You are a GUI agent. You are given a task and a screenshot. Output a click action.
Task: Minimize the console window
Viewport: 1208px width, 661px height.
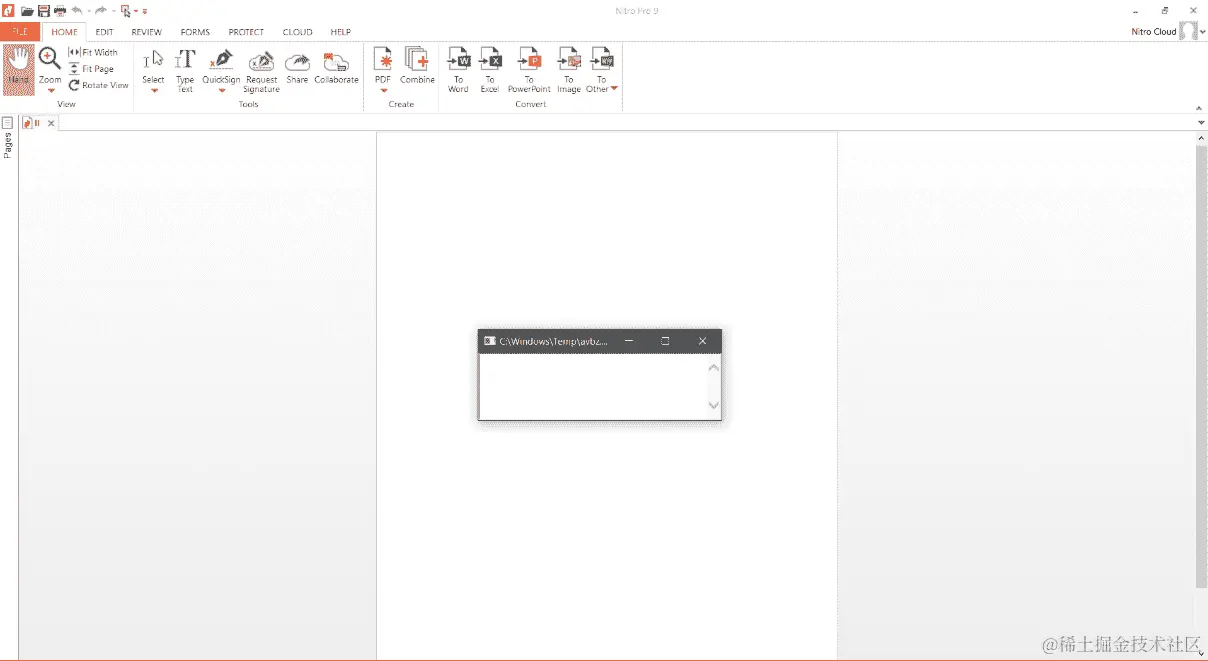629,341
